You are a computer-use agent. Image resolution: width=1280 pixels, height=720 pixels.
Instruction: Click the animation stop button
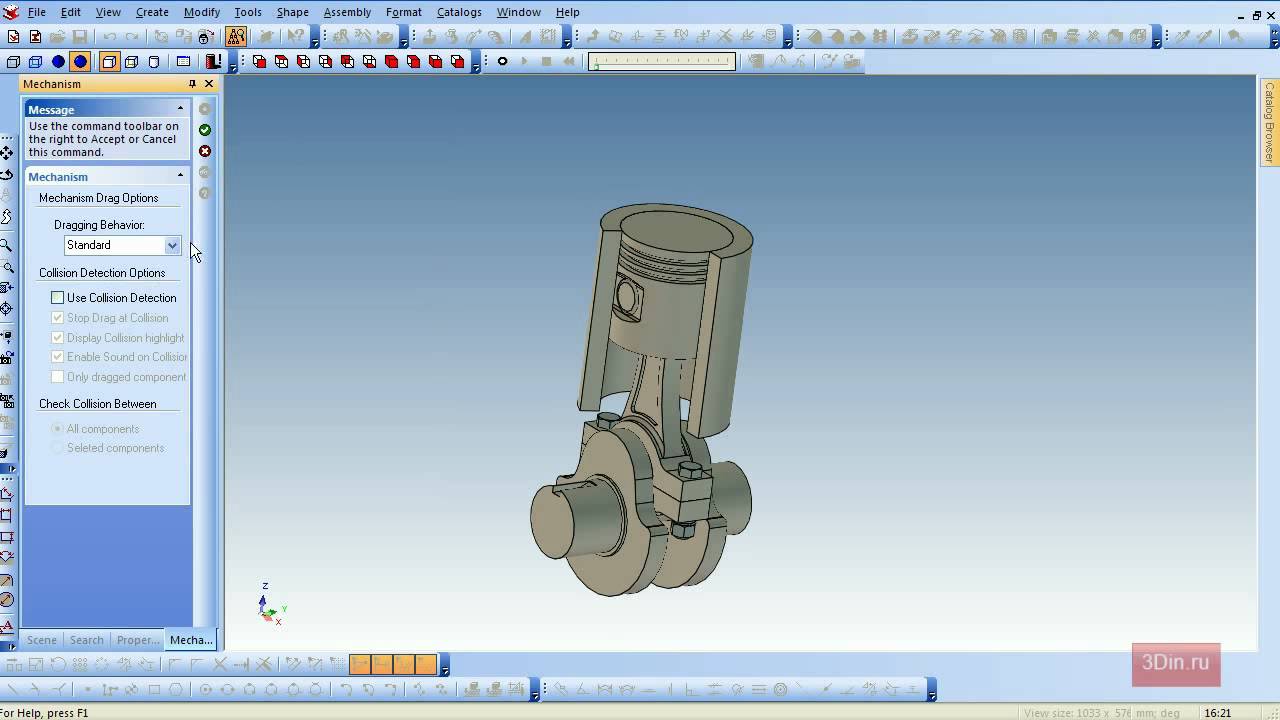pos(546,62)
